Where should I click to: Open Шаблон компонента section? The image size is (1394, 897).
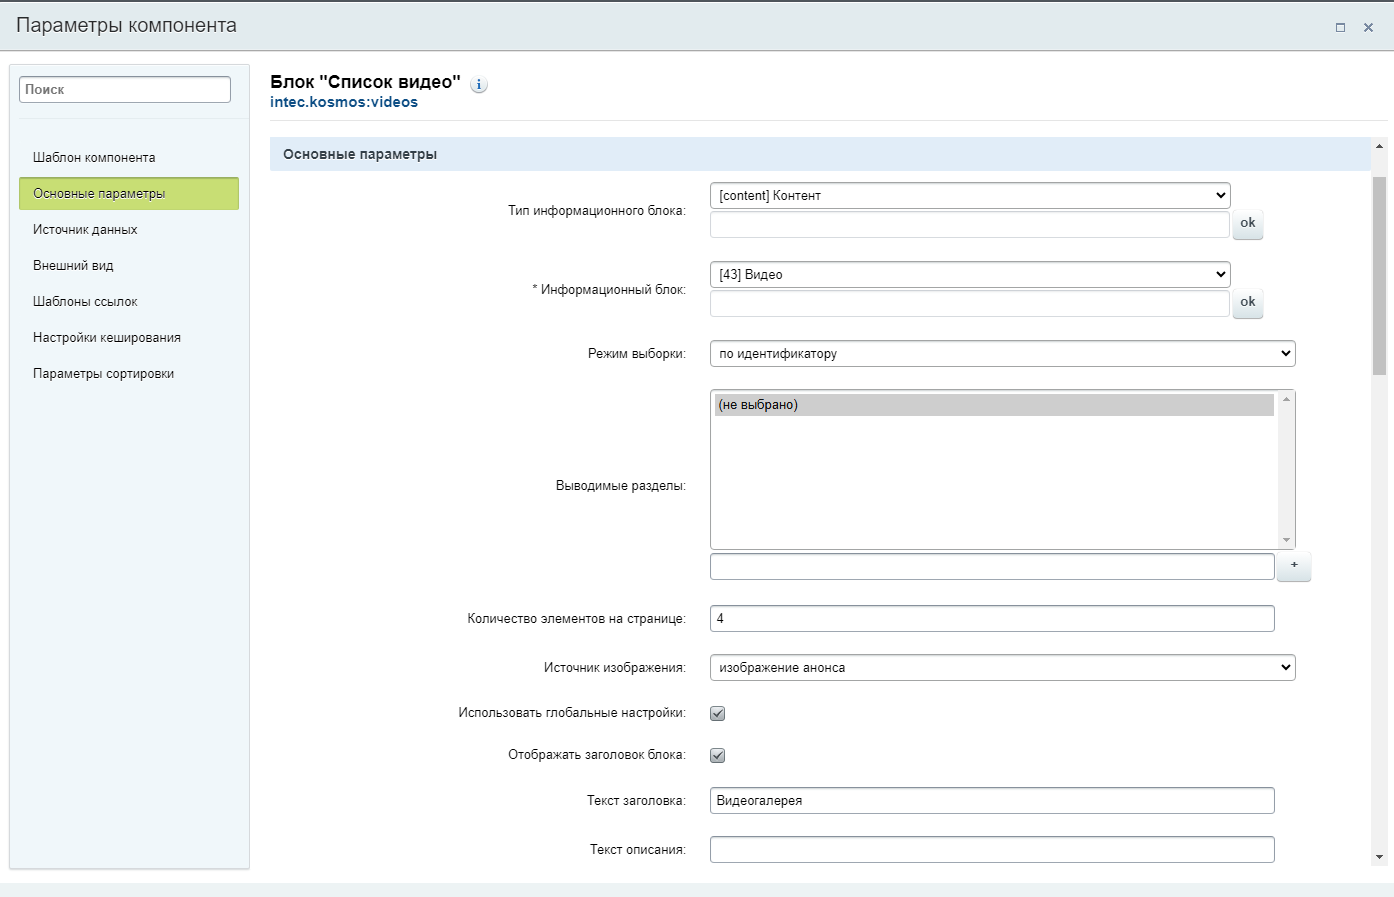[x=129, y=157]
